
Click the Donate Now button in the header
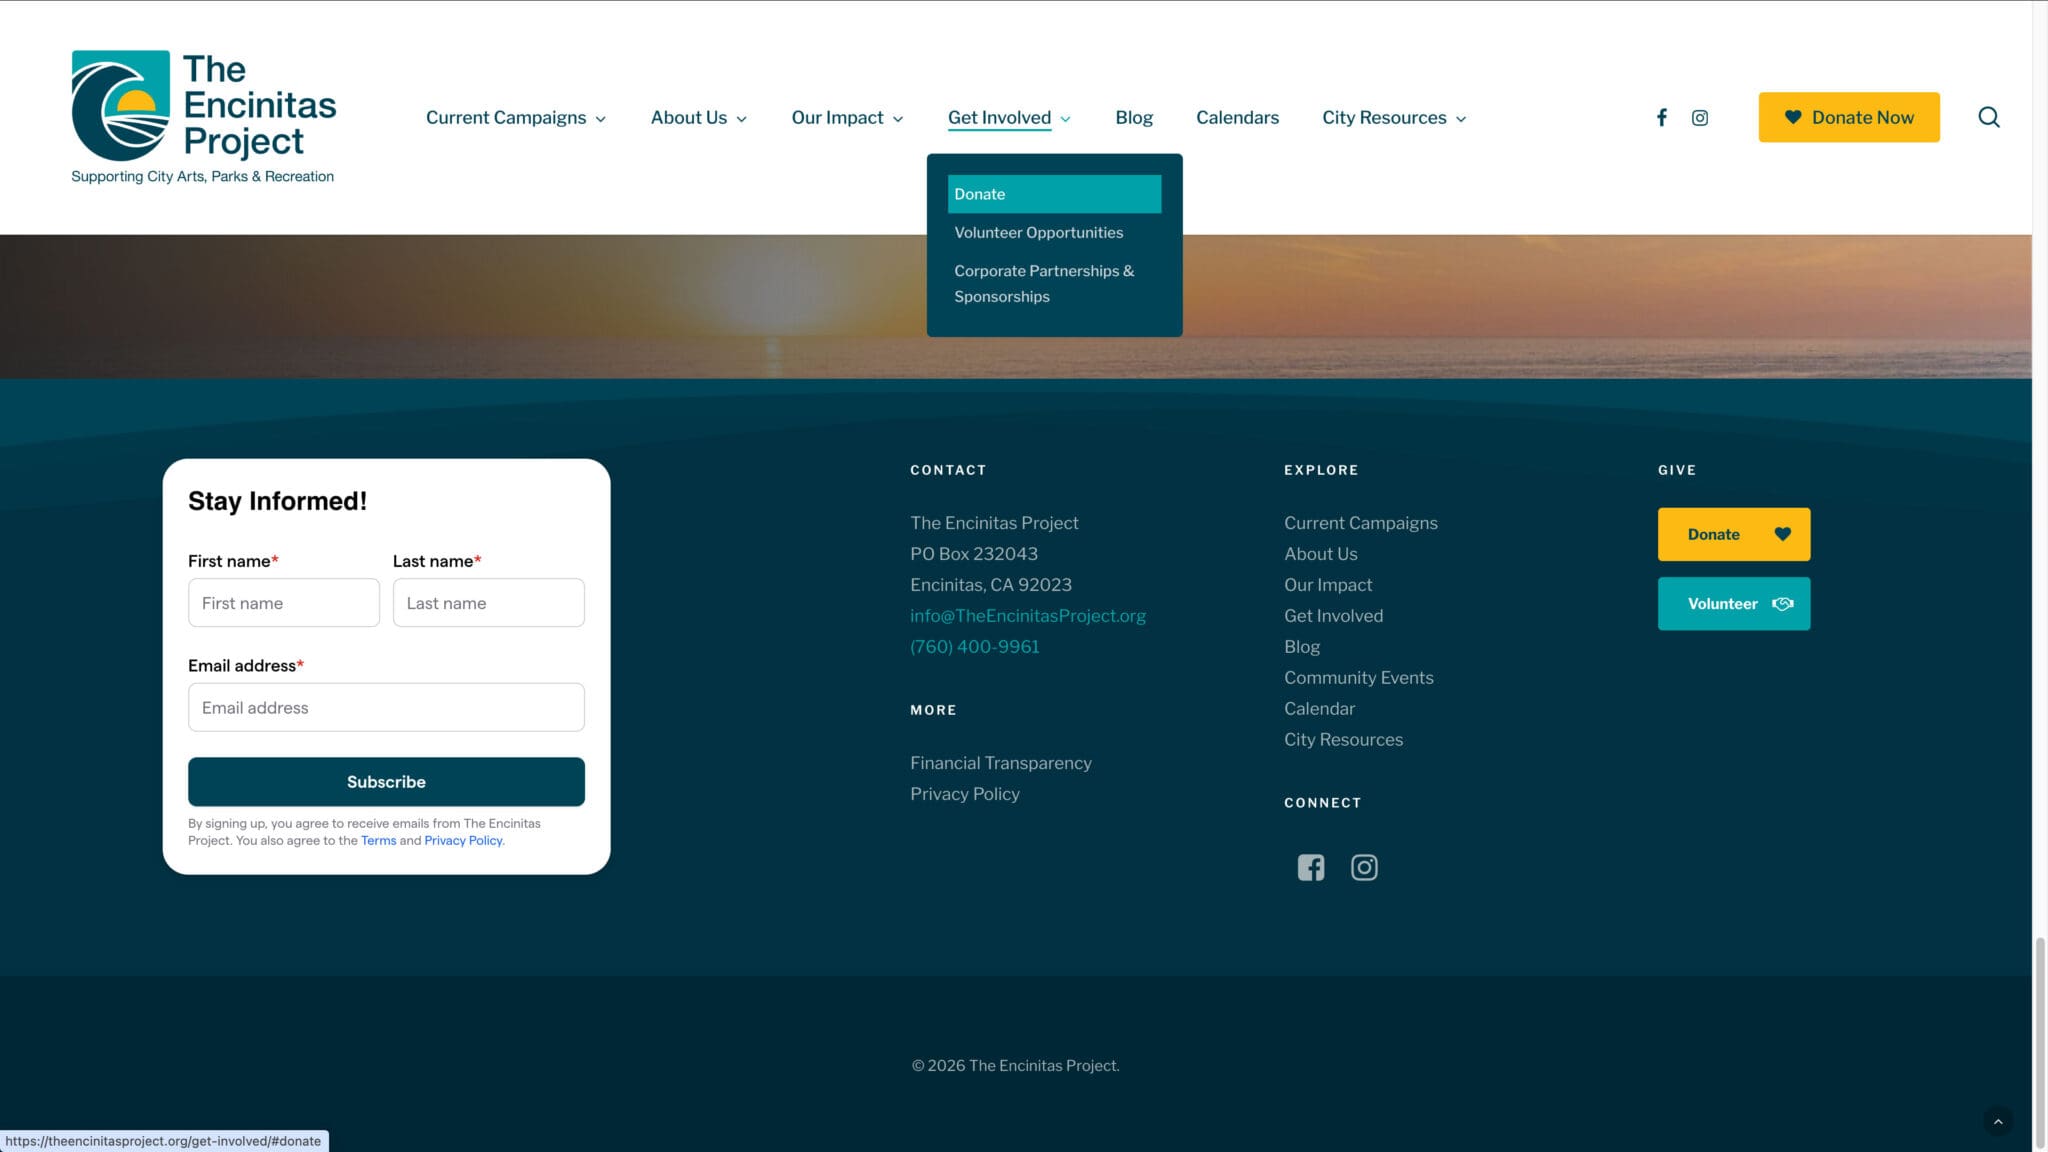(x=1848, y=118)
